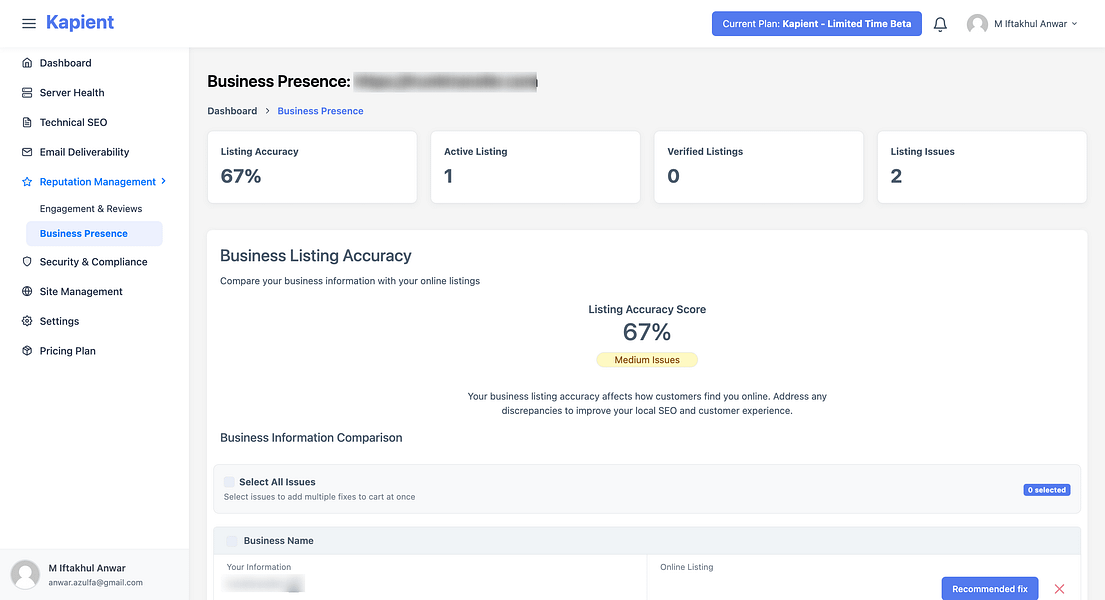Open Technical SEO menu item
1105x600 pixels.
click(x=73, y=122)
